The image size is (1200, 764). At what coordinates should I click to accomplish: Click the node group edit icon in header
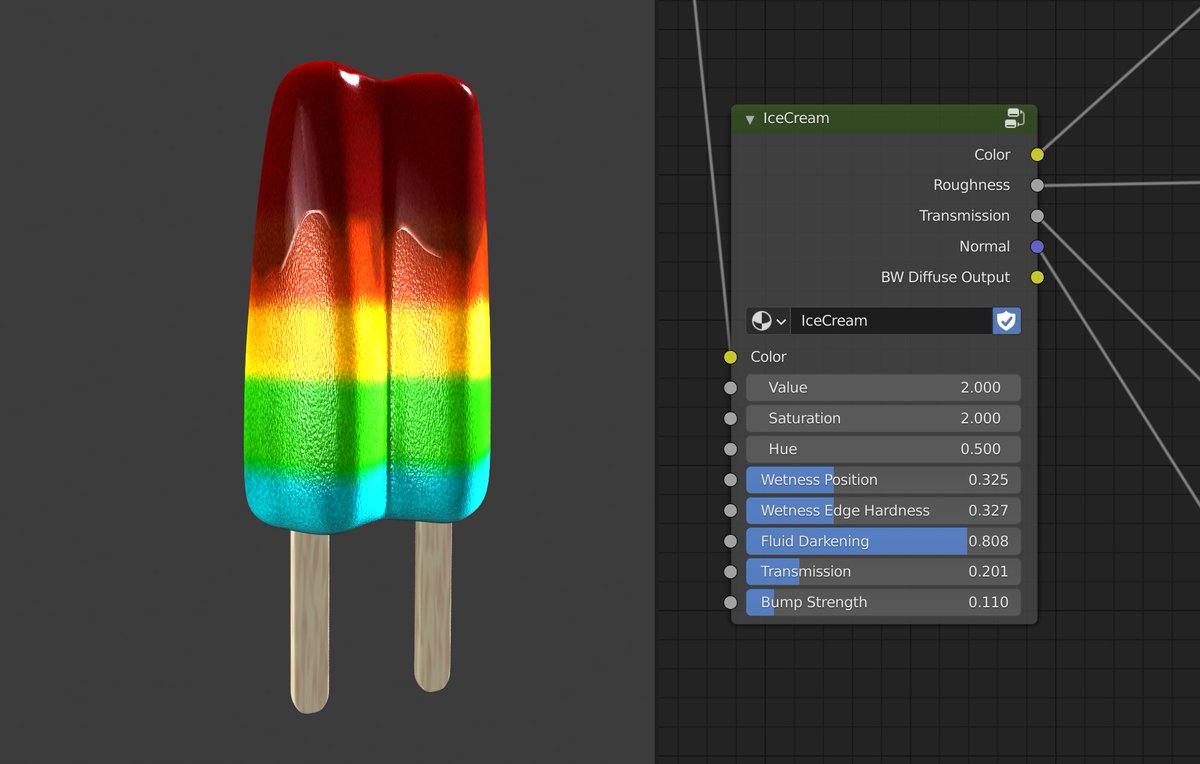tap(1014, 119)
